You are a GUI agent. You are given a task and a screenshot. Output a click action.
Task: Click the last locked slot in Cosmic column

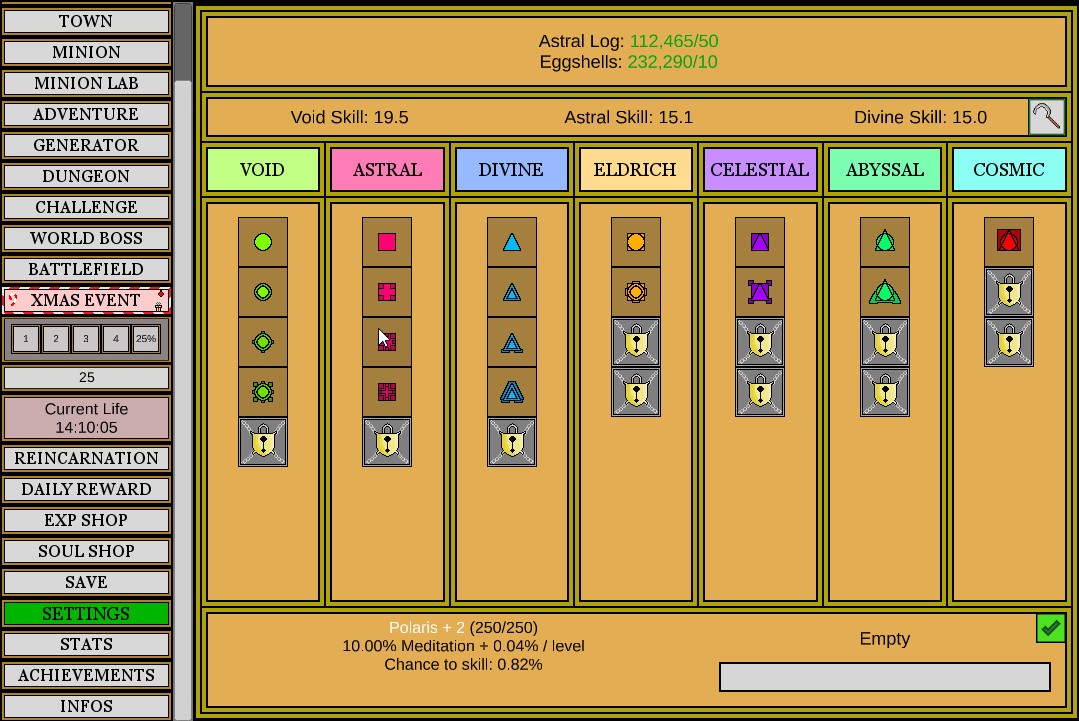pyautogui.click(x=1009, y=341)
